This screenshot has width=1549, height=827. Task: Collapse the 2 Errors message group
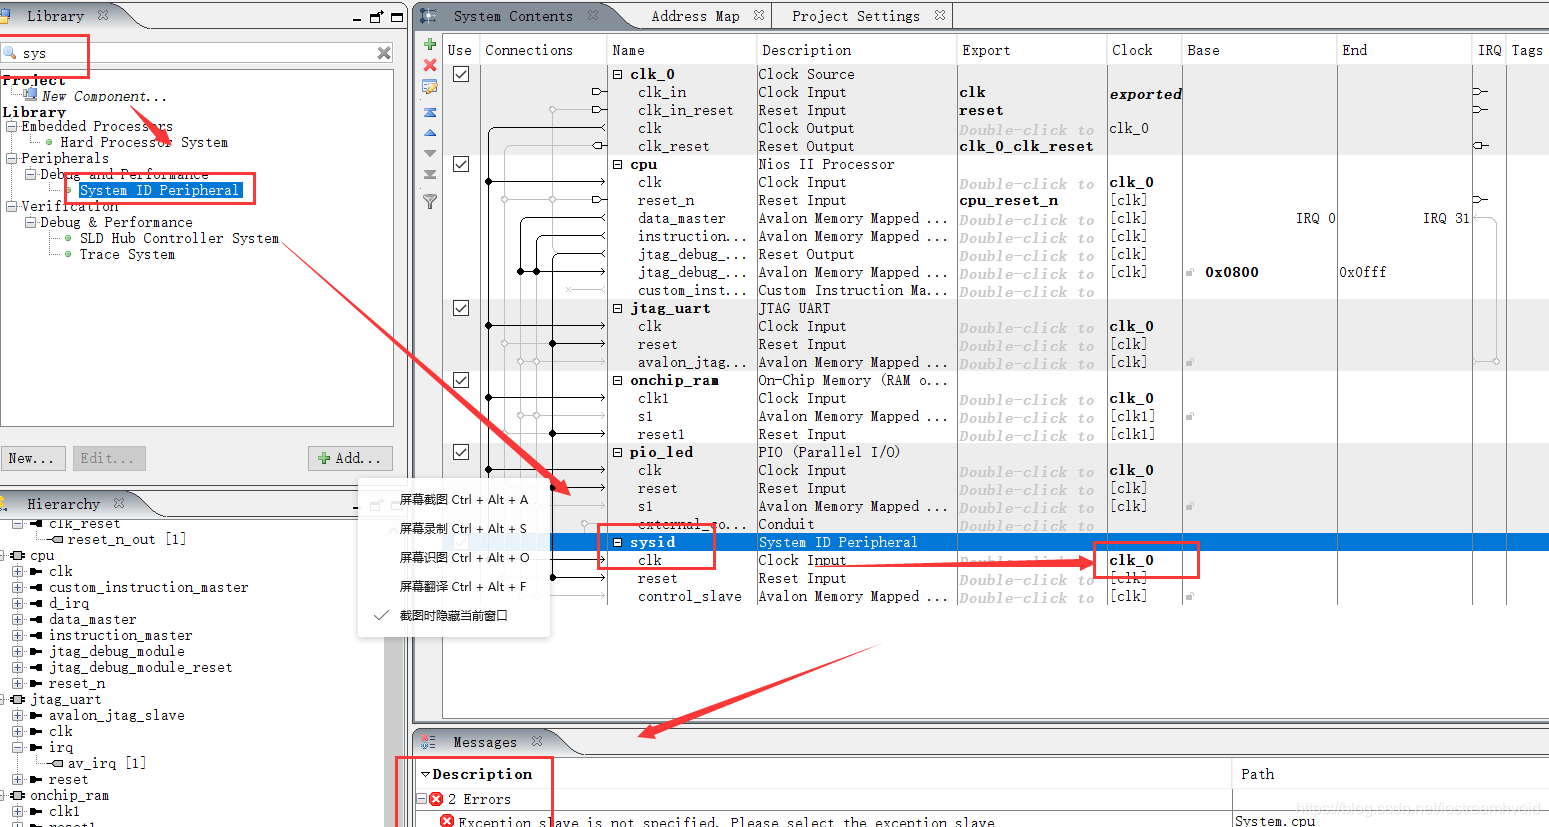[422, 799]
